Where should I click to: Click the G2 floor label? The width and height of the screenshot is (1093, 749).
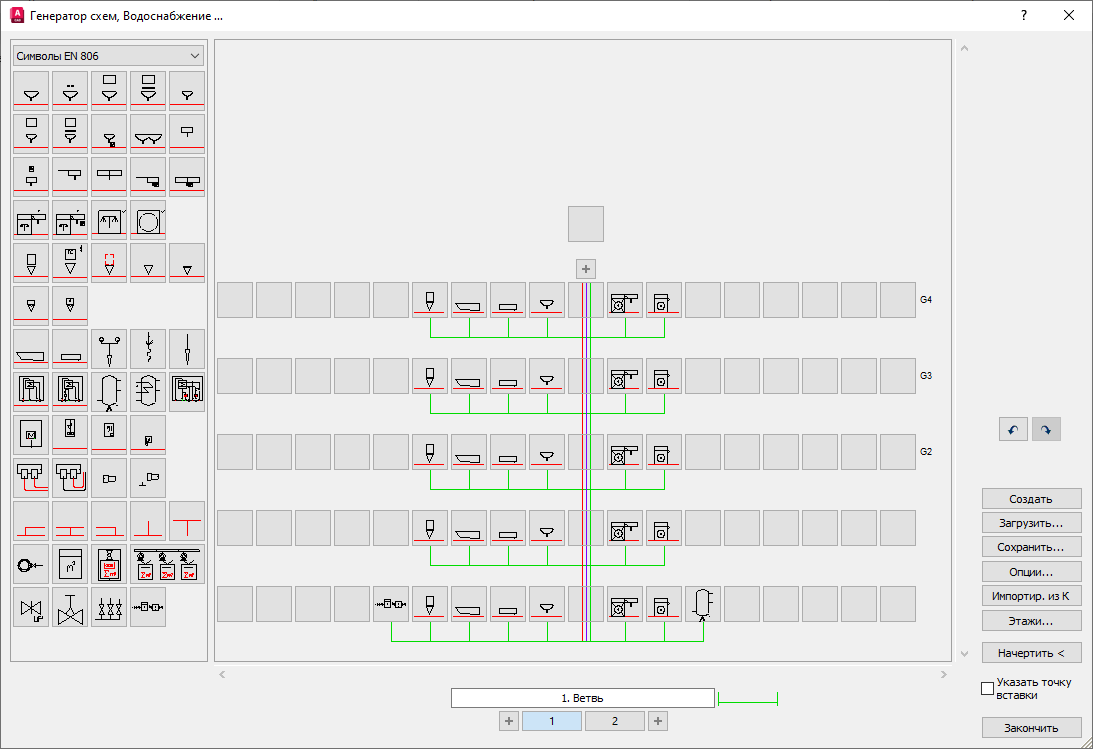[926, 451]
